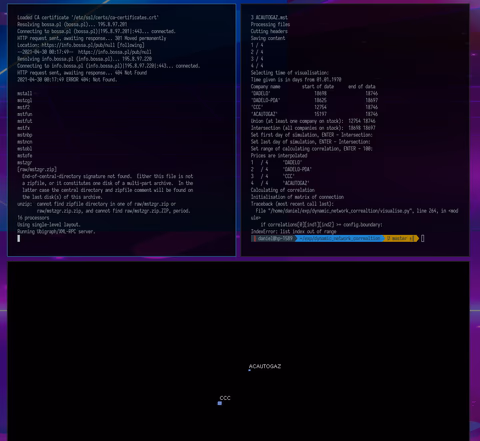Viewport: 480px width, 441px height.
Task: Click the IndexError list index line
Action: coord(294,231)
